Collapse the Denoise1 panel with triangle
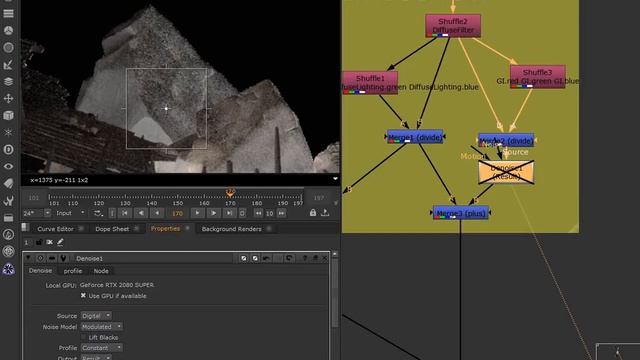The height and width of the screenshot is (360, 640). click(x=28, y=258)
